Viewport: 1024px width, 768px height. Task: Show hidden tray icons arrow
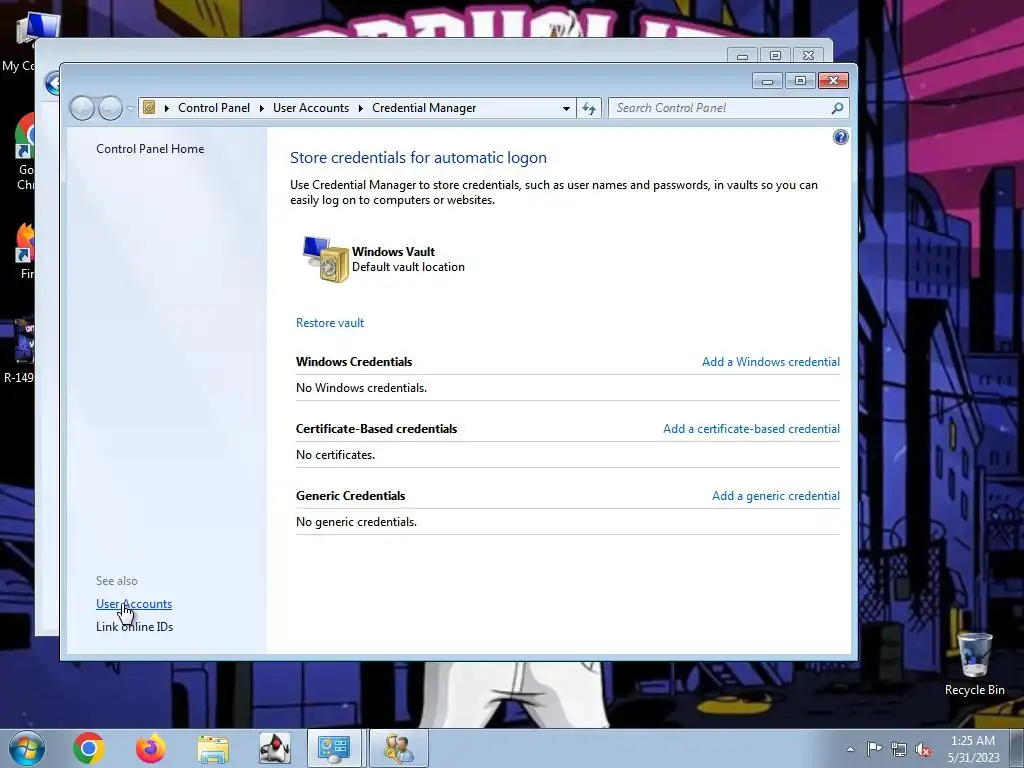coord(850,749)
